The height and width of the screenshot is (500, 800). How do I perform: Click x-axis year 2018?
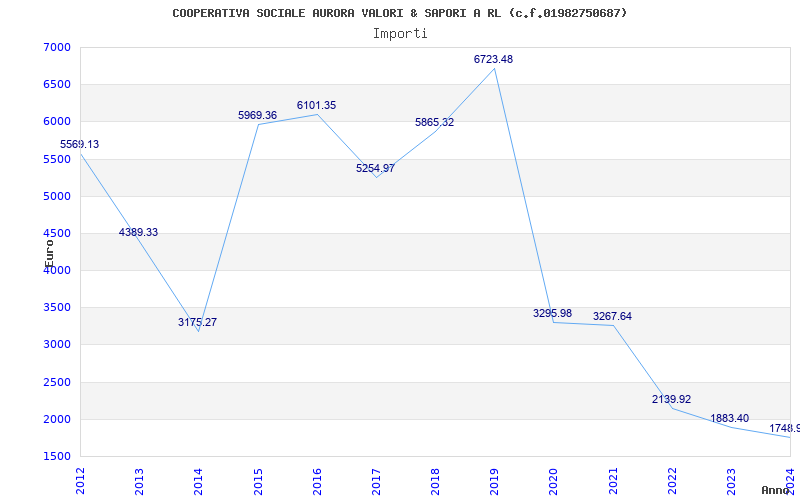coord(435,481)
